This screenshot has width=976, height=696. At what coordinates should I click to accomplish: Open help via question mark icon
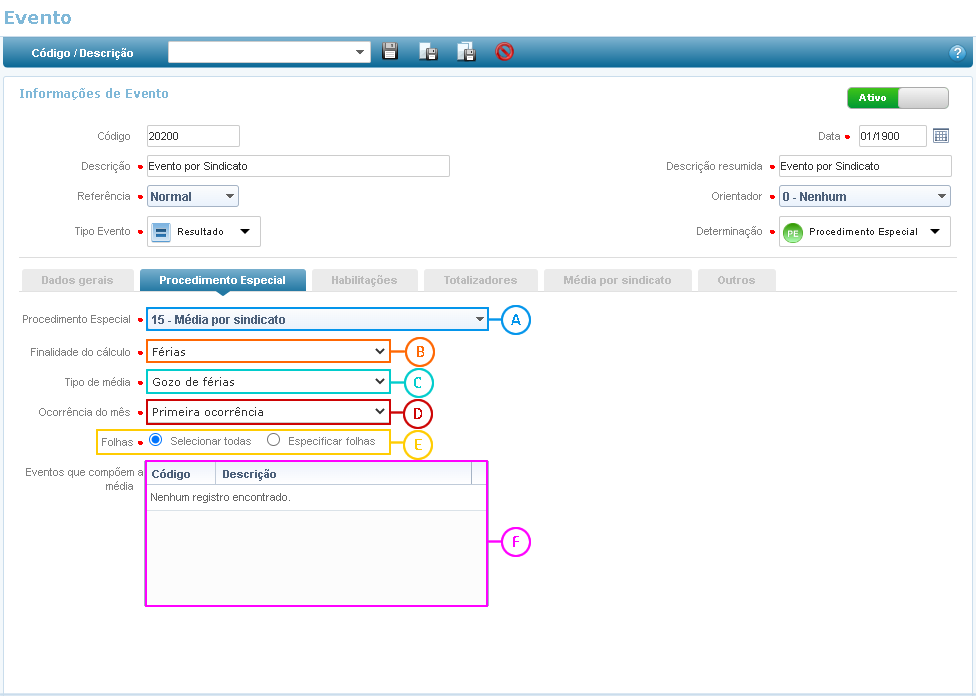pyautogui.click(x=956, y=53)
